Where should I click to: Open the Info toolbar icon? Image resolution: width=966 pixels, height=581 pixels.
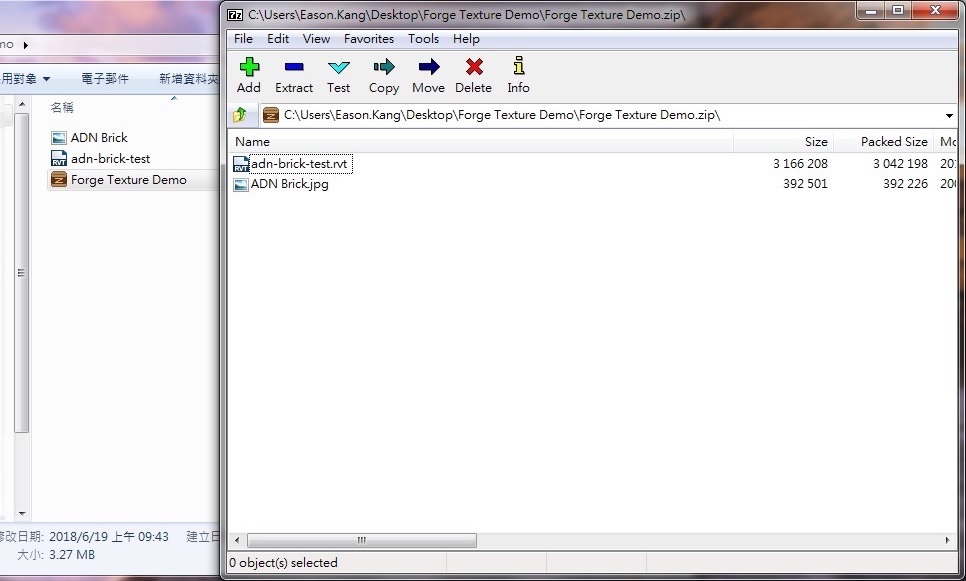[519, 66]
